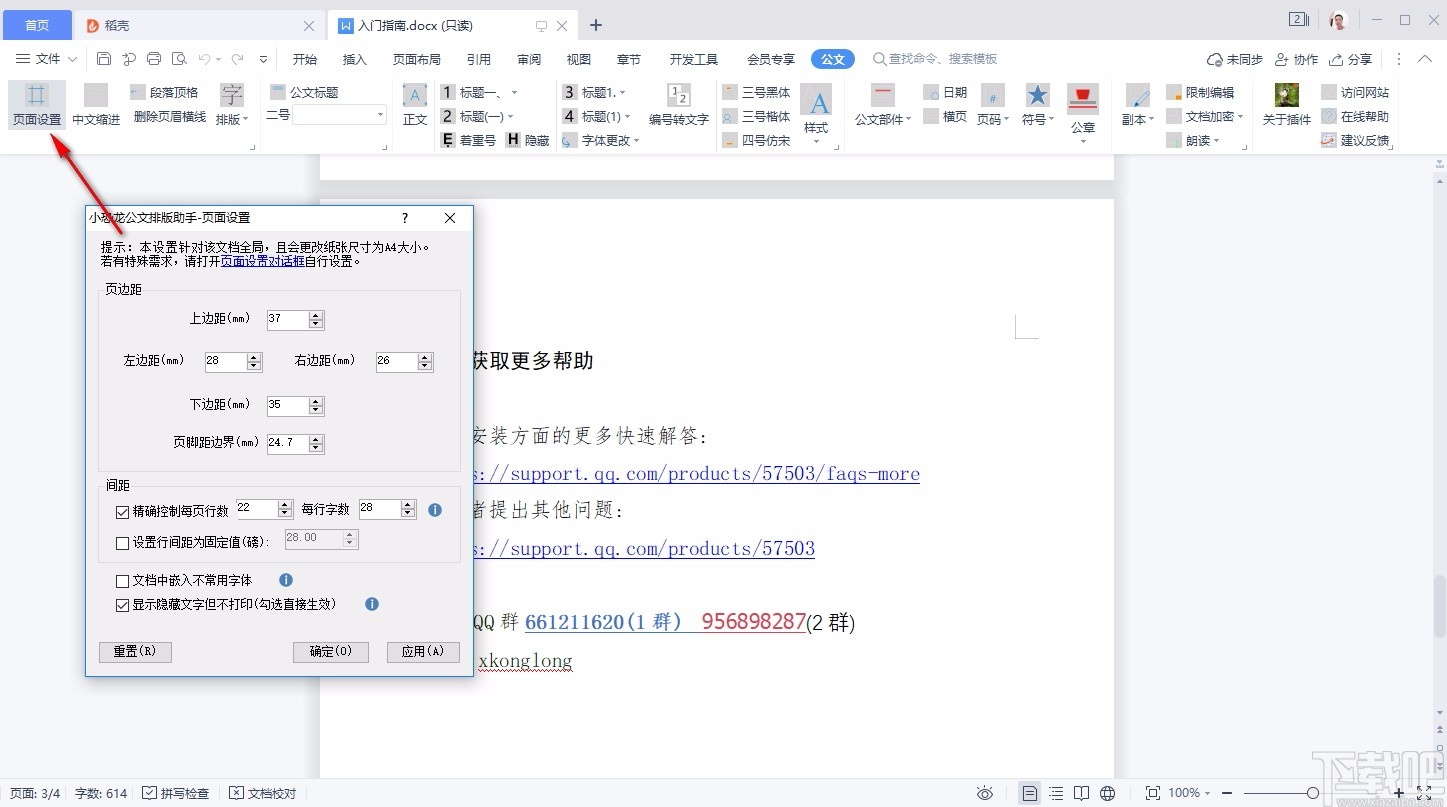Uncheck 精确控制每页行数 in the dialog
Screen dimensions: 1447x807
(x=122, y=511)
